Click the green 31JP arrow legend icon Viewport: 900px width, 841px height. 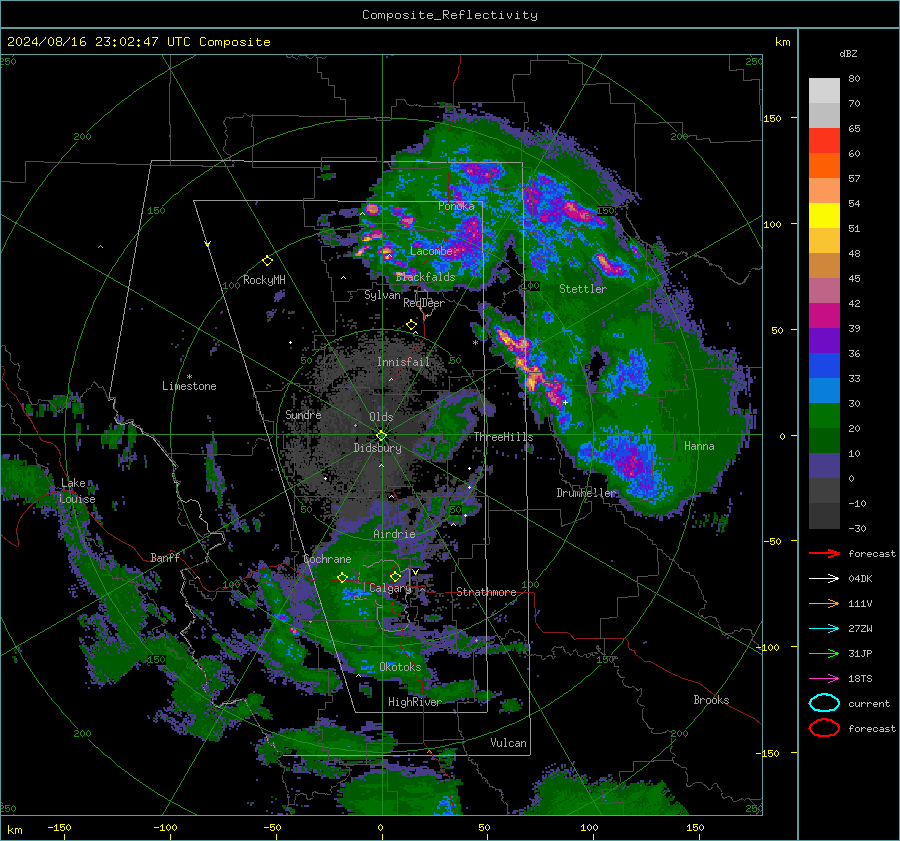824,653
